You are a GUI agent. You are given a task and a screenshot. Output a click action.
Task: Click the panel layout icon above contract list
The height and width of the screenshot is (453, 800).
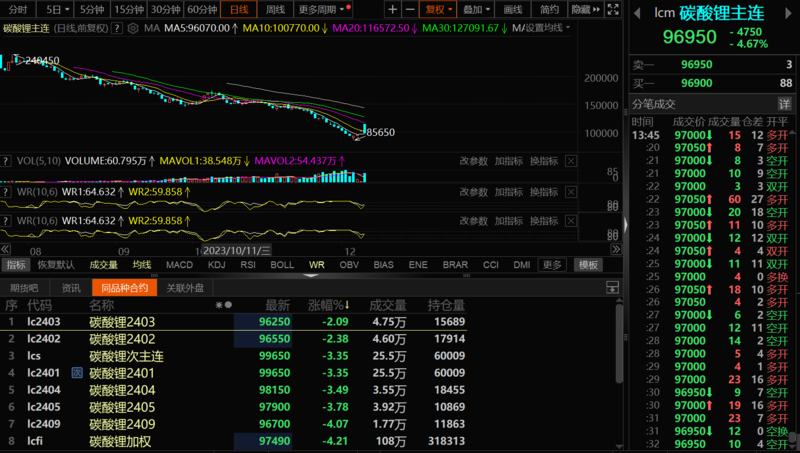pyautogui.click(x=613, y=288)
